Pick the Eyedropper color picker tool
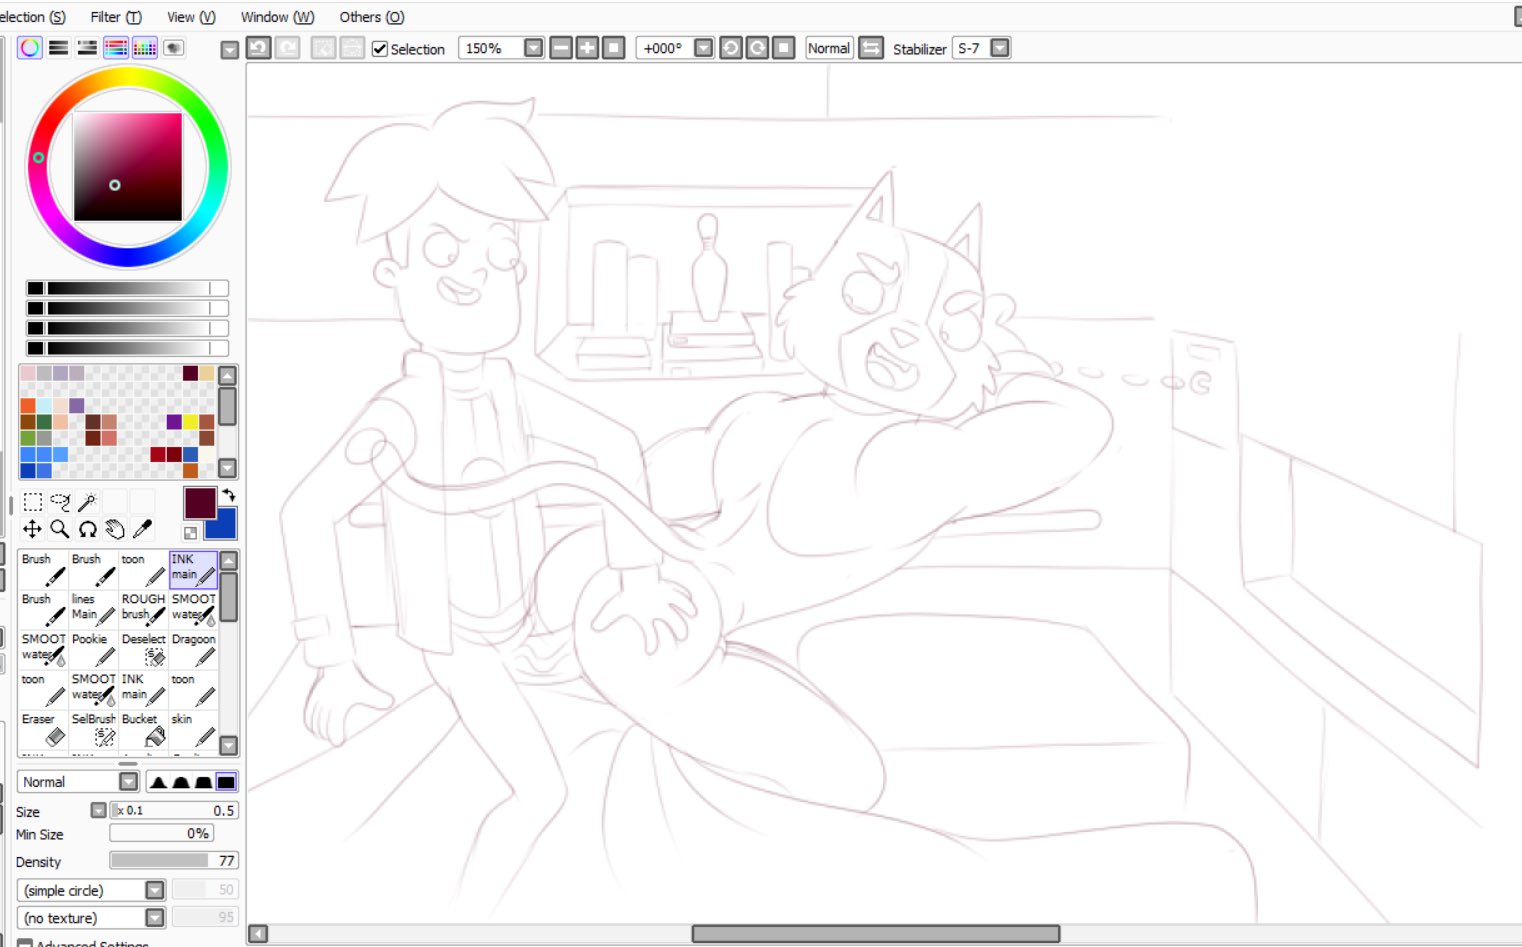1522x947 pixels. 142,529
